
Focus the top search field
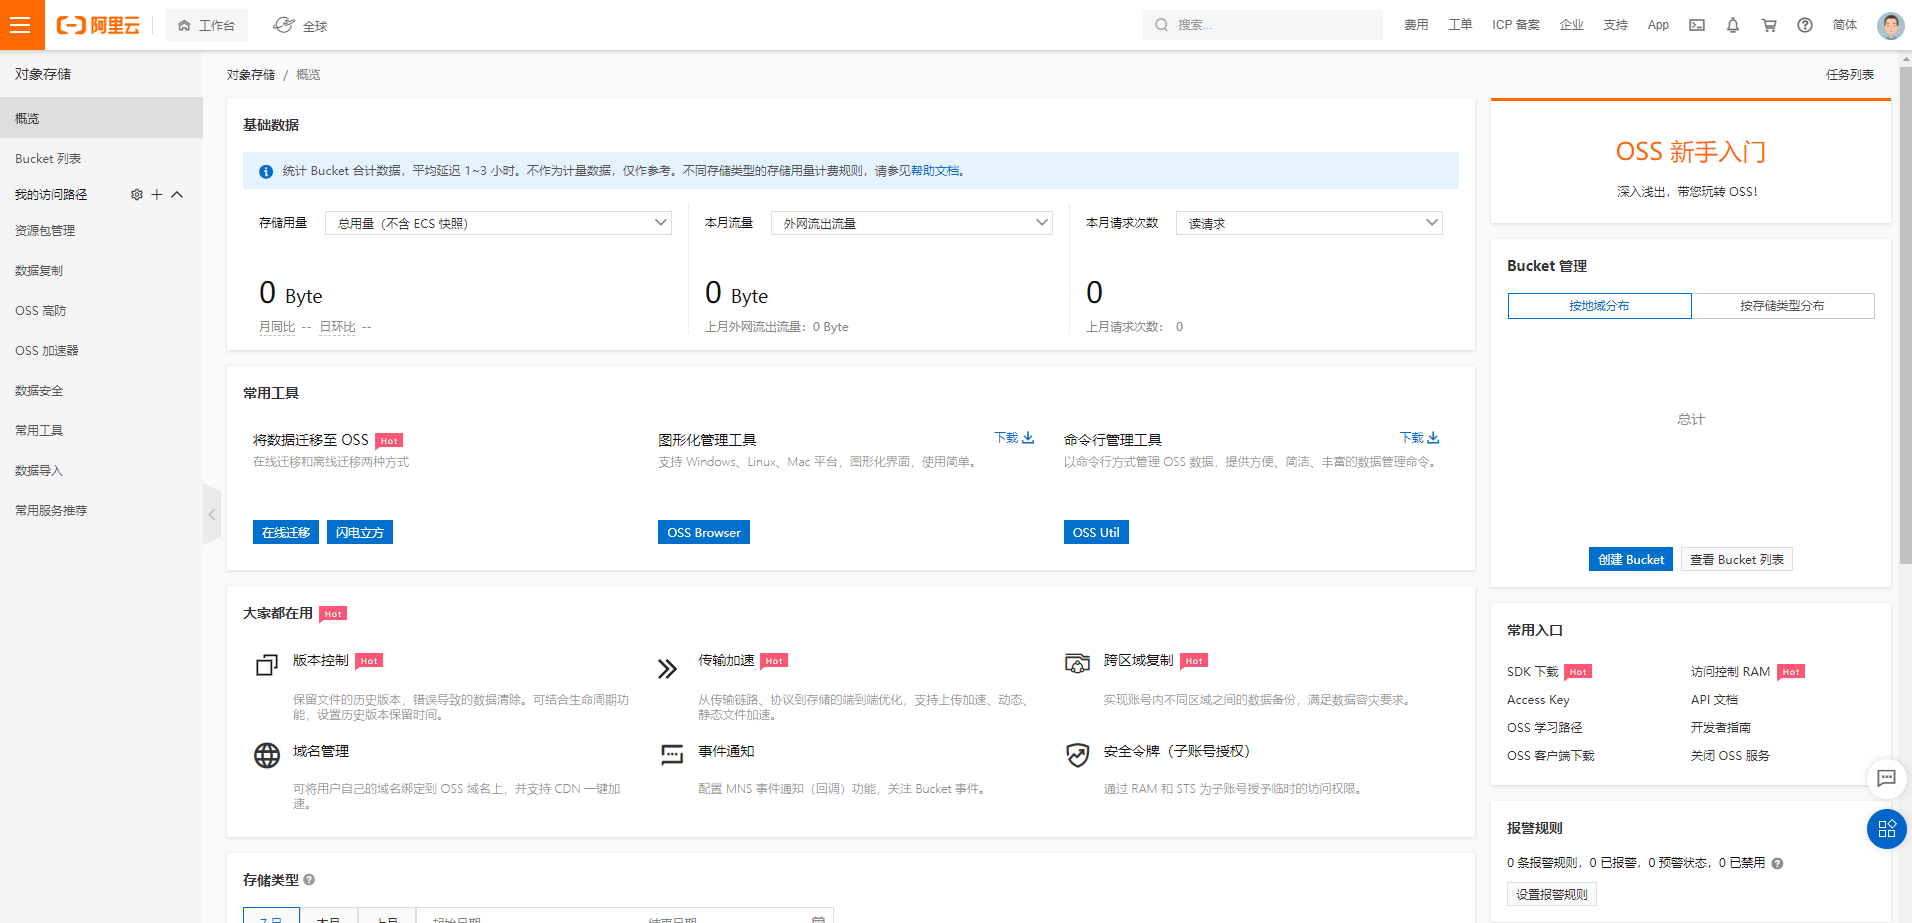[x=1263, y=25]
